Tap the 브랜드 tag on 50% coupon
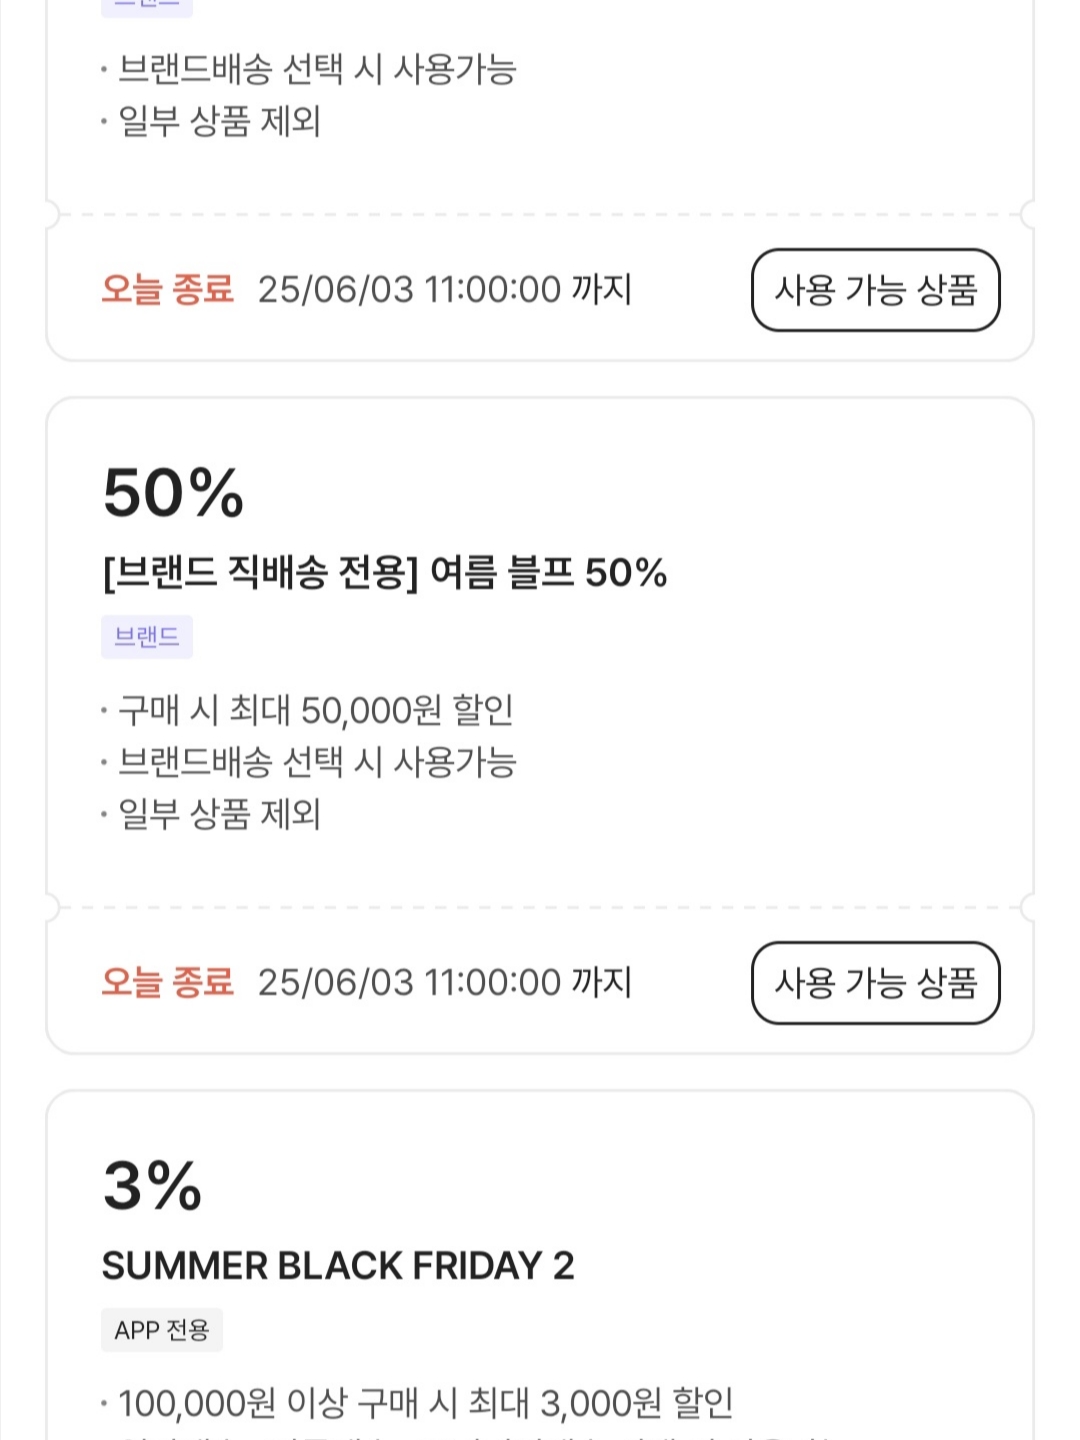This screenshot has height=1440, width=1080. (x=147, y=637)
